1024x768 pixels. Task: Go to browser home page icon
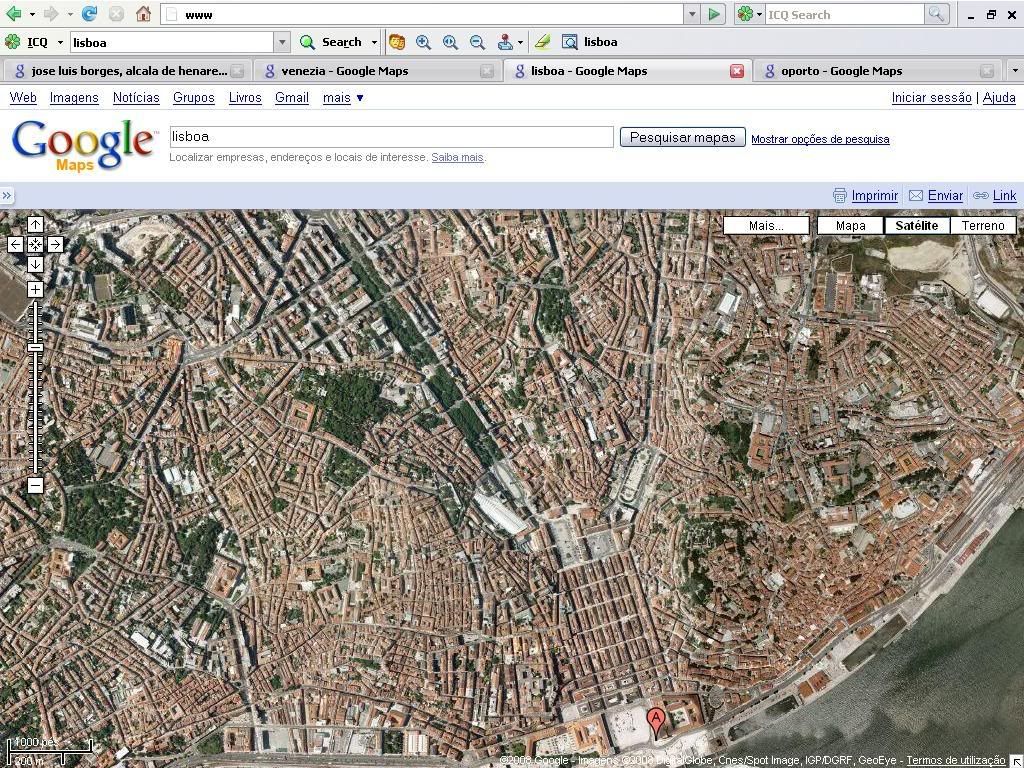coord(143,14)
